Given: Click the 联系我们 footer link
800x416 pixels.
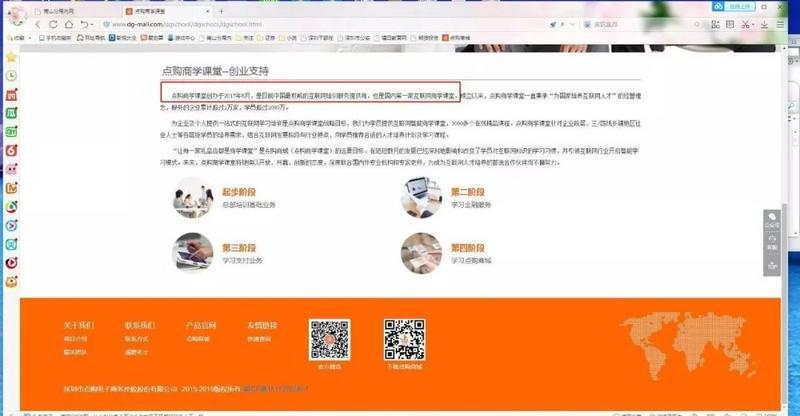Looking at the screenshot, I should tap(139, 325).
